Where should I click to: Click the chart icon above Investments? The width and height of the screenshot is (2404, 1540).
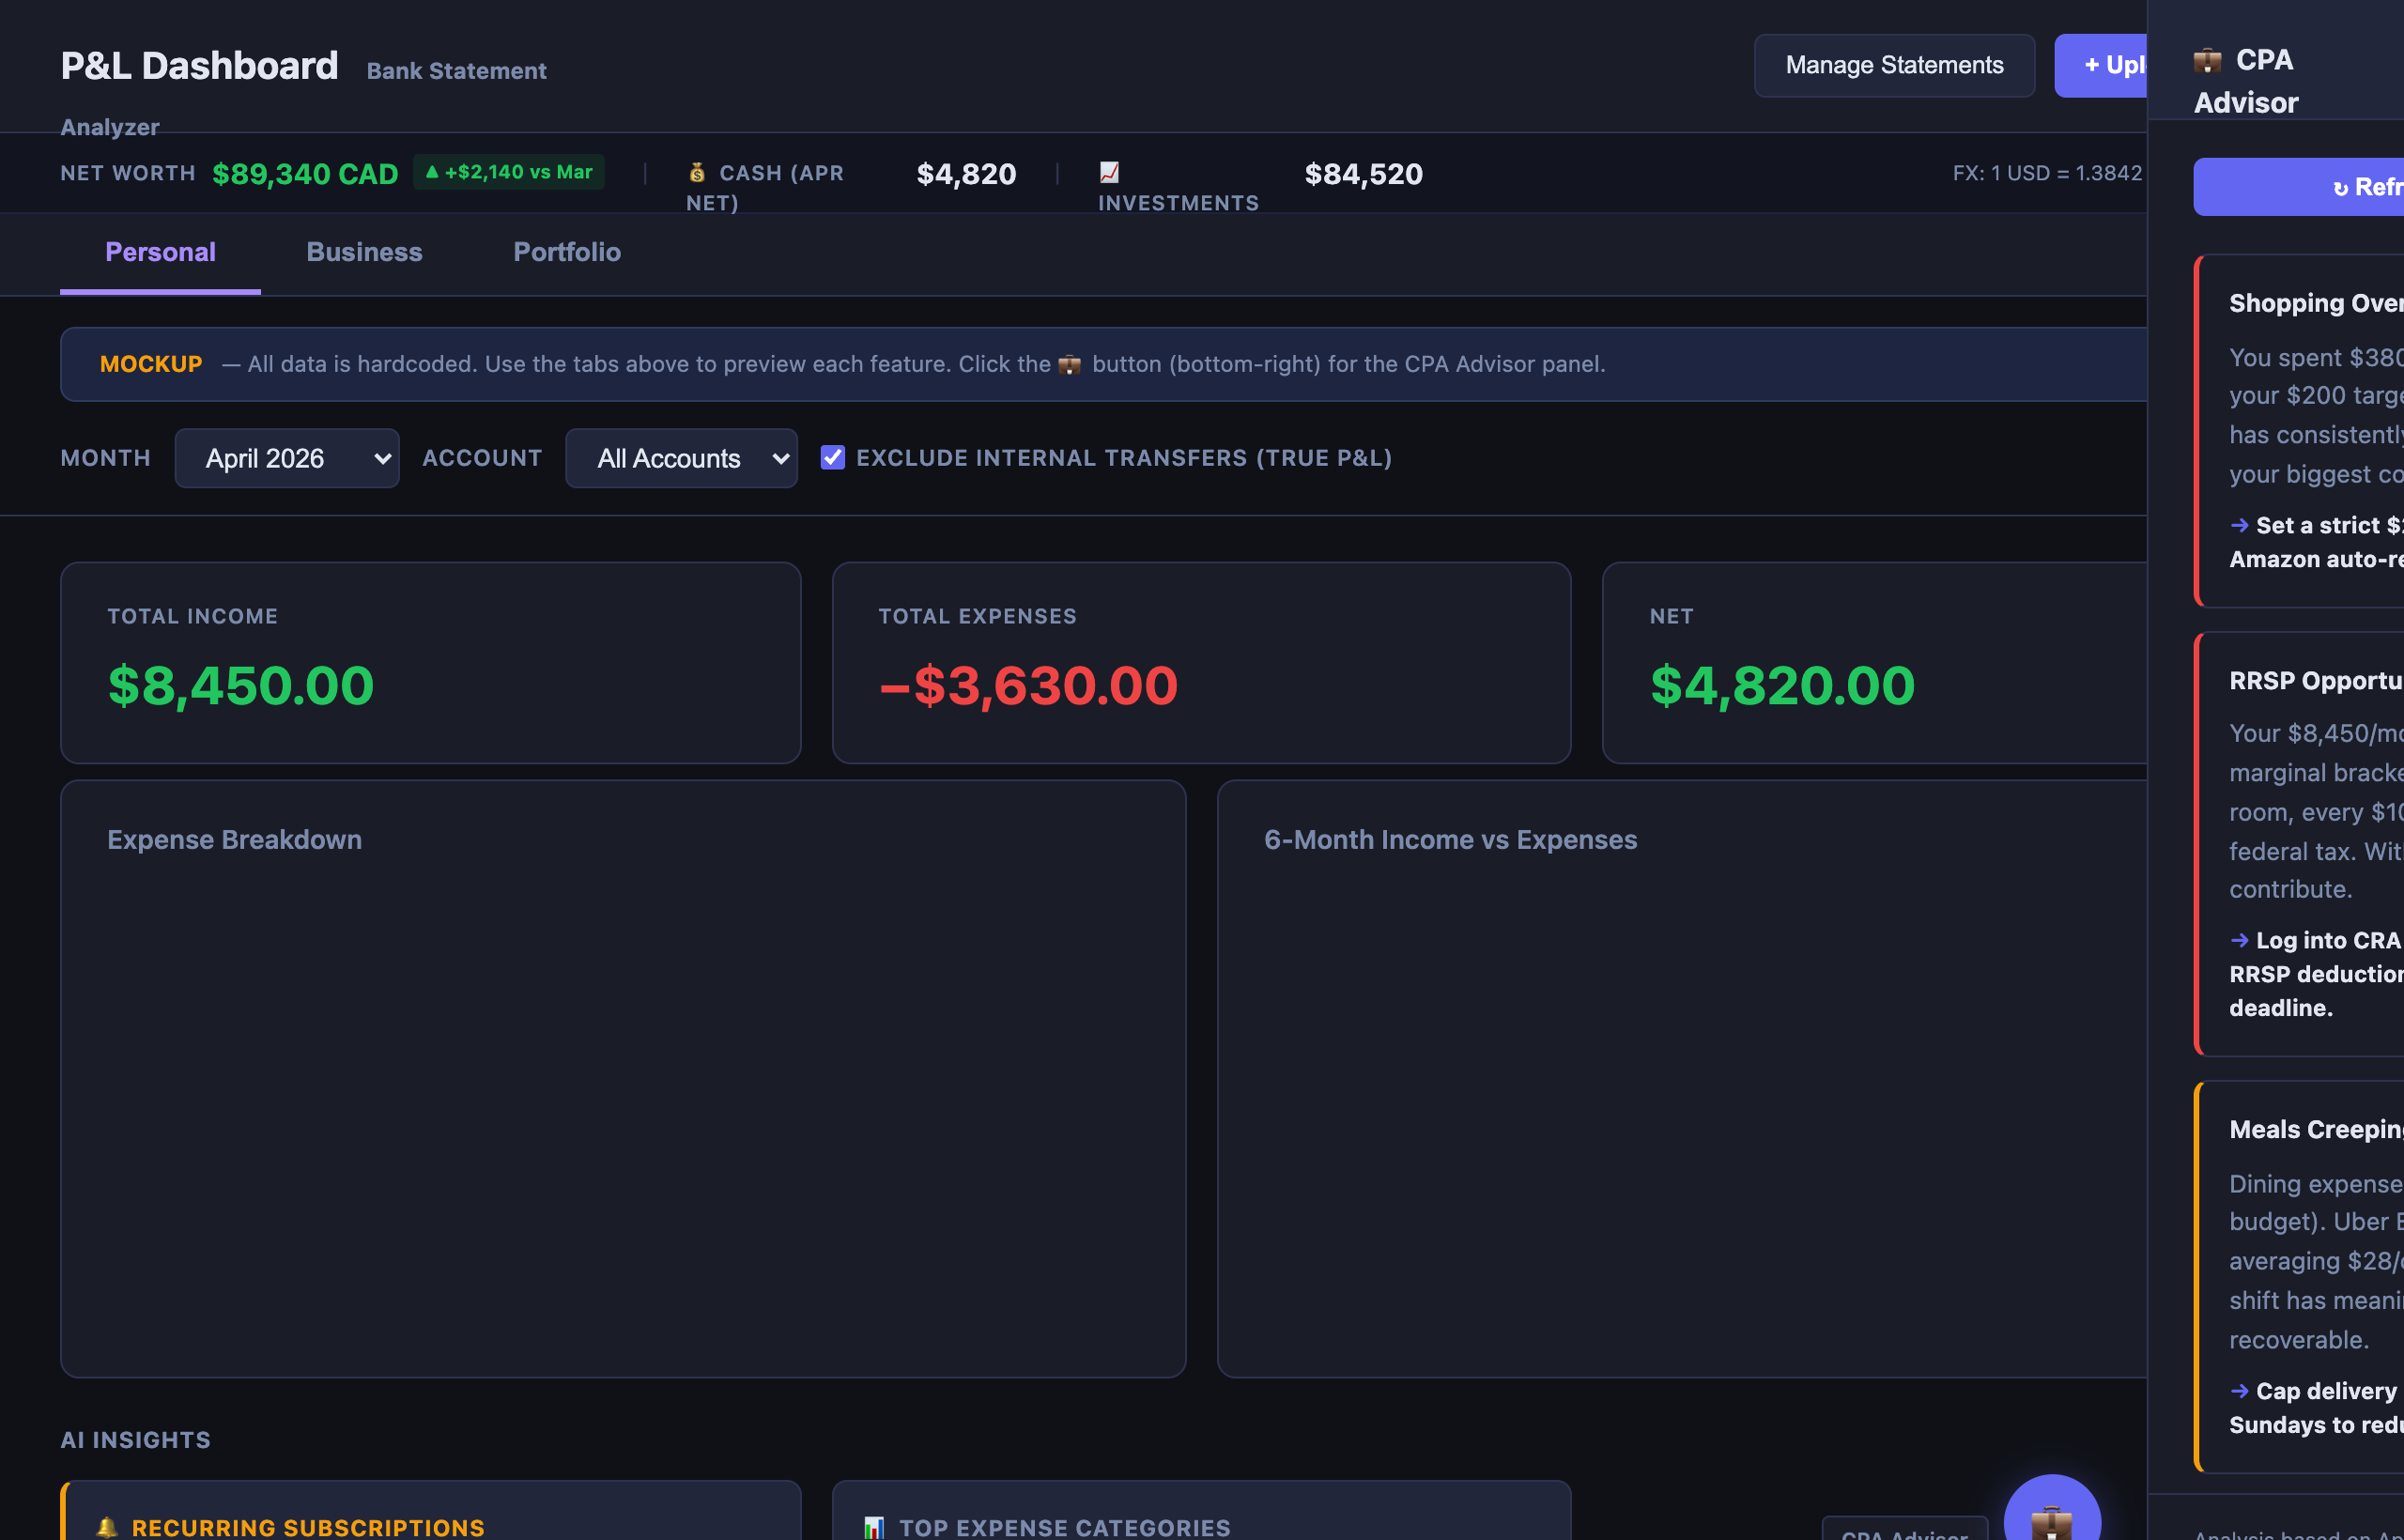coord(1109,172)
